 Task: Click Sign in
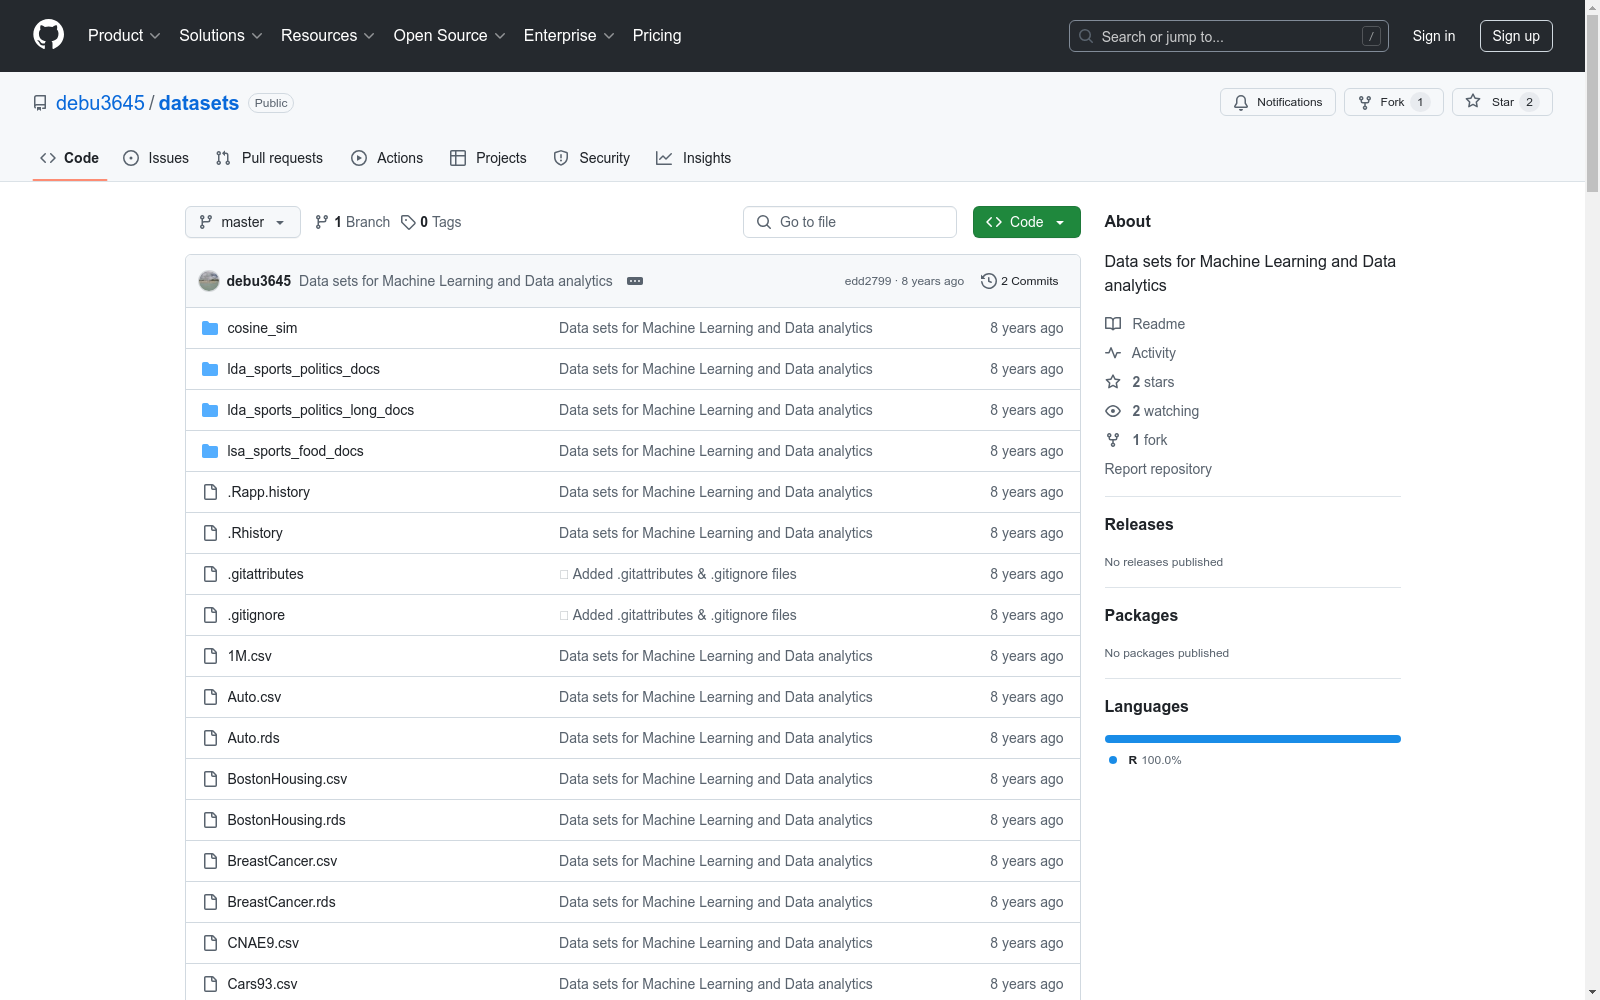pos(1434,36)
